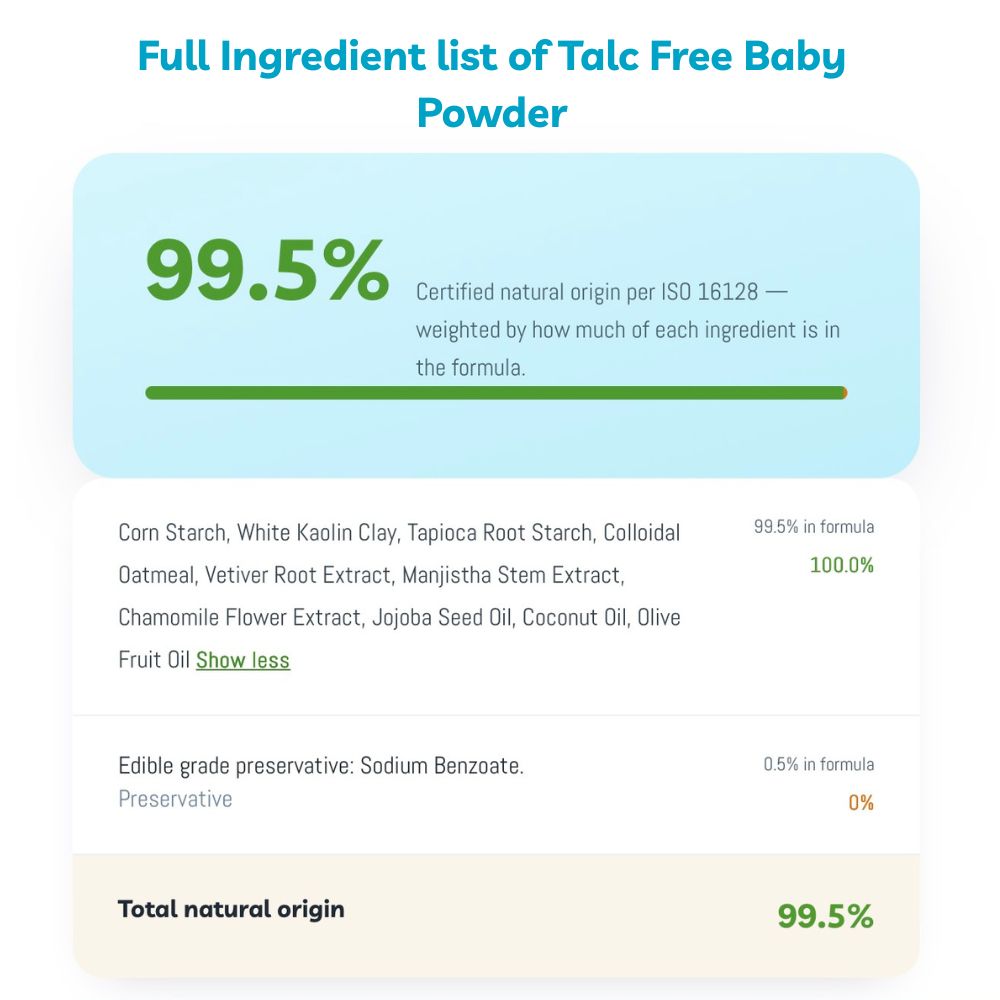The height and width of the screenshot is (1000, 1000).
Task: Click the large 99.5% green figure
Action: [x=267, y=270]
